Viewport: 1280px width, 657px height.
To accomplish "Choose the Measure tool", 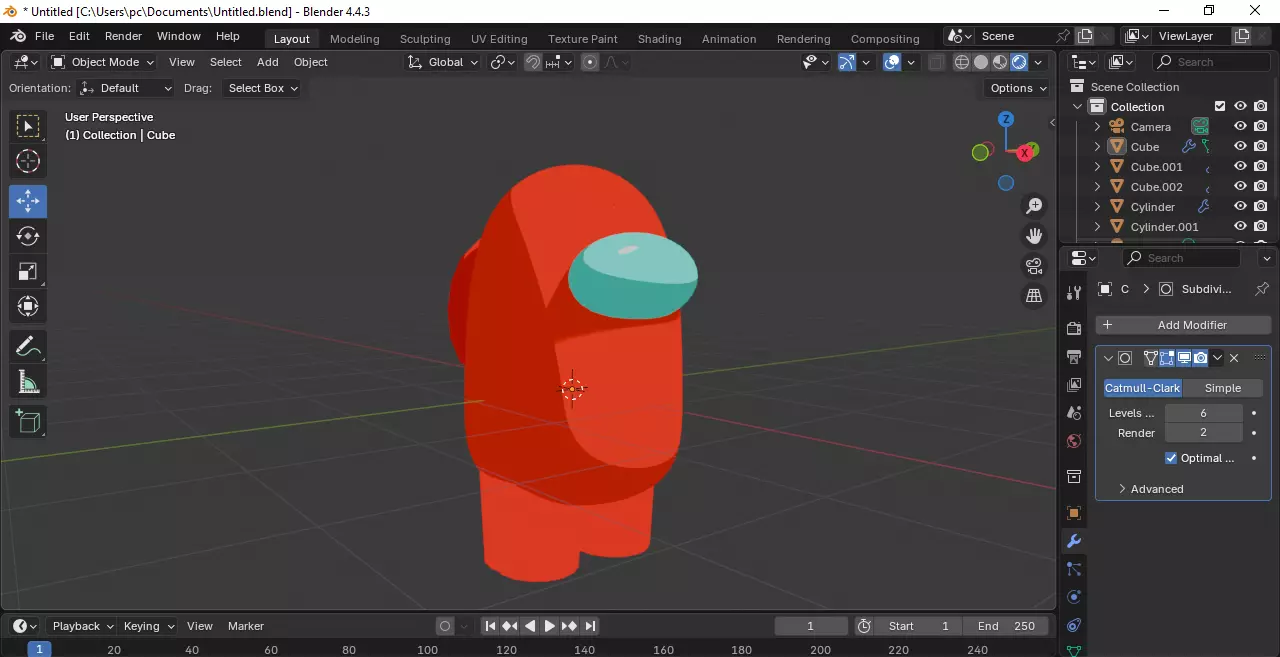I will point(28,382).
